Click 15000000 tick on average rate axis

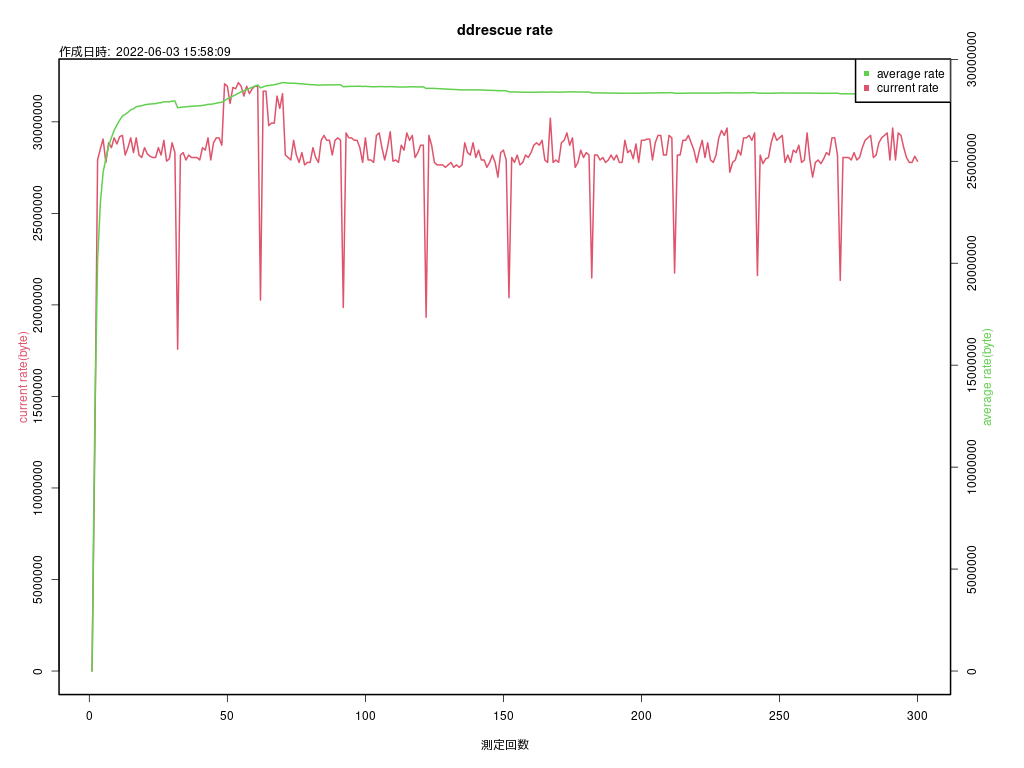(x=972, y=365)
